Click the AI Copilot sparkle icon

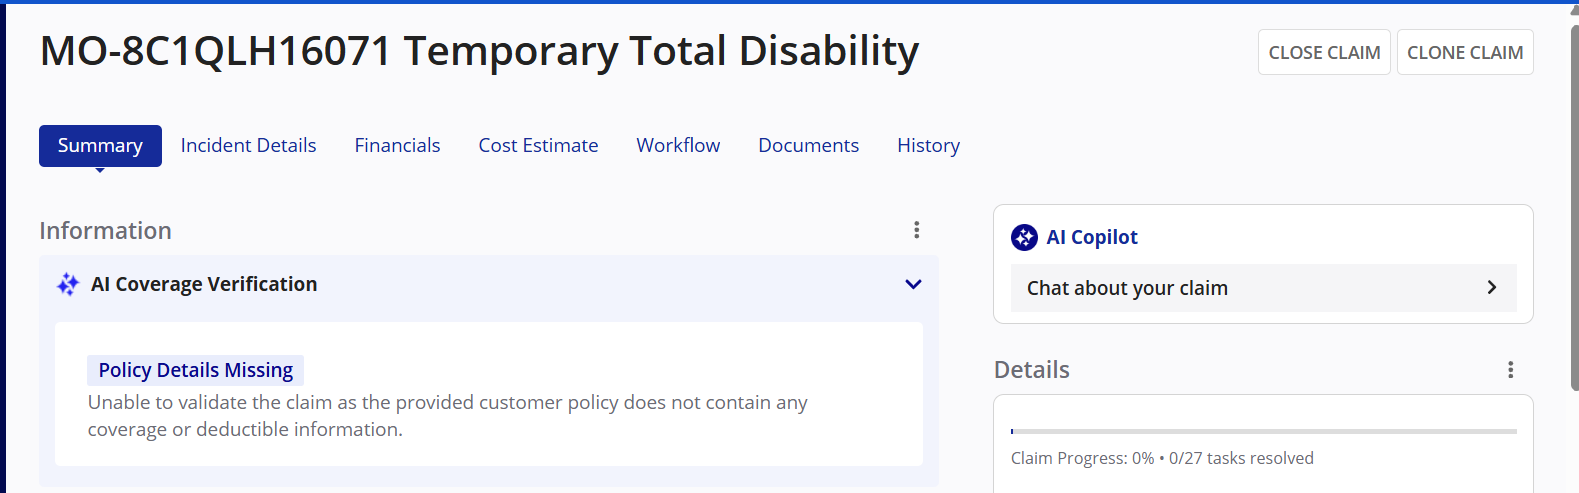coord(1024,237)
